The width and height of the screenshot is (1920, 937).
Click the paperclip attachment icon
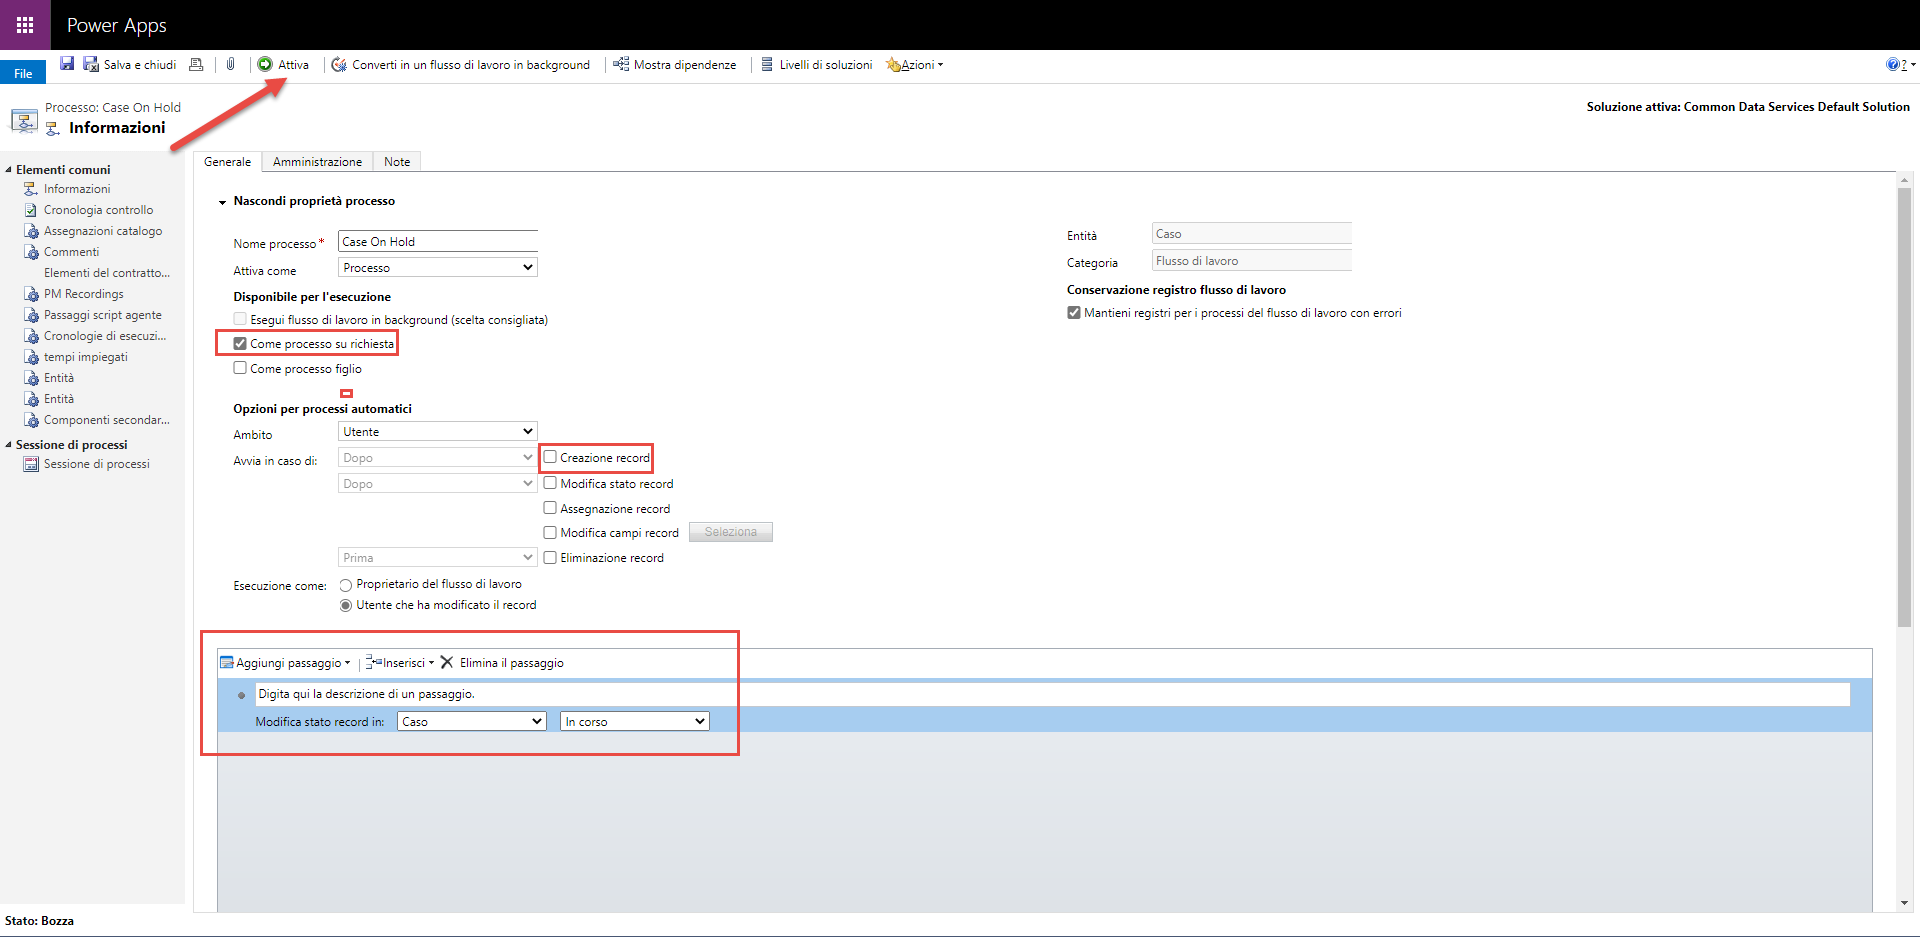coord(231,64)
